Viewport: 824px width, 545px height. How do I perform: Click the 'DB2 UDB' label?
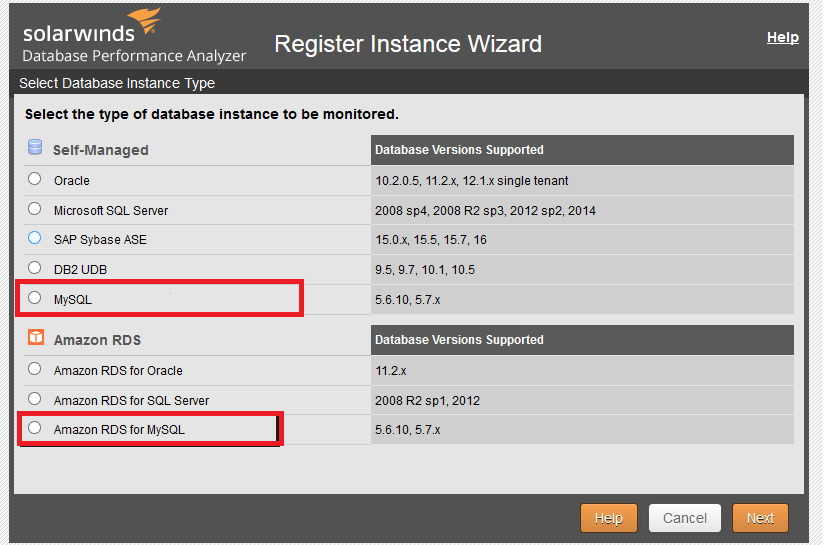pyautogui.click(x=80, y=270)
